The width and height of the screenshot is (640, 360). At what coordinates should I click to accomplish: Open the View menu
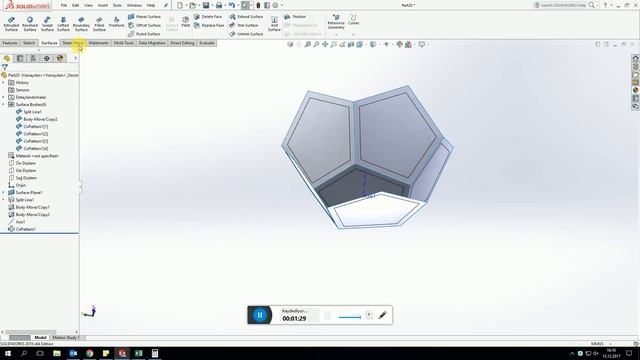[x=88, y=5]
